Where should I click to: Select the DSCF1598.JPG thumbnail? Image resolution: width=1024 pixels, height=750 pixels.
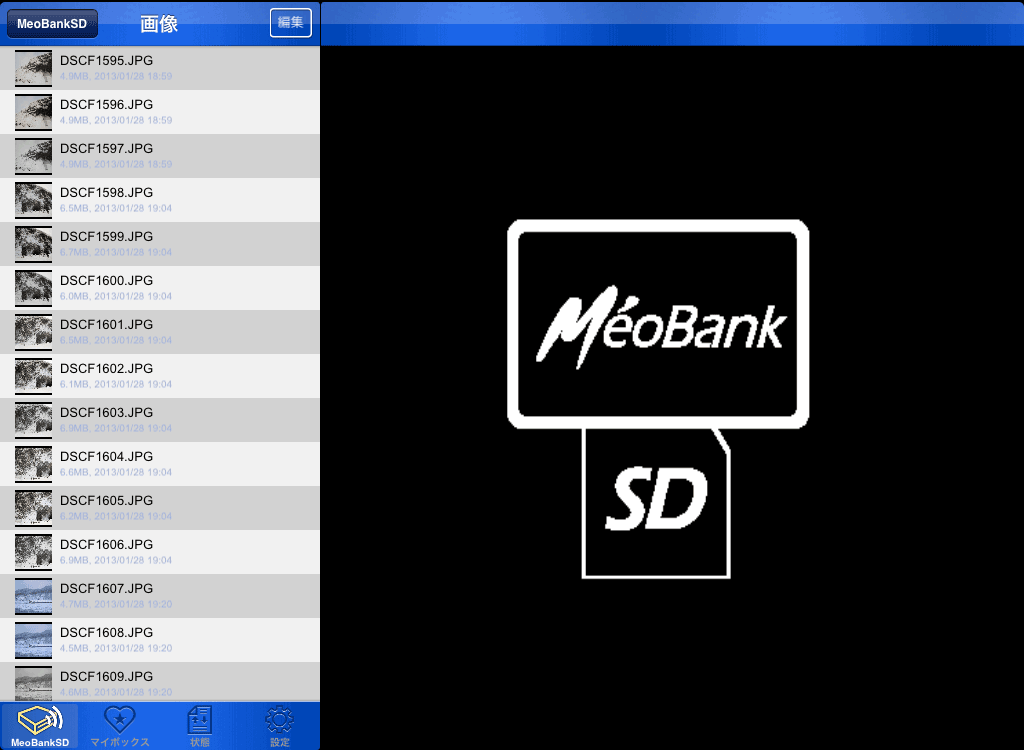tap(33, 200)
